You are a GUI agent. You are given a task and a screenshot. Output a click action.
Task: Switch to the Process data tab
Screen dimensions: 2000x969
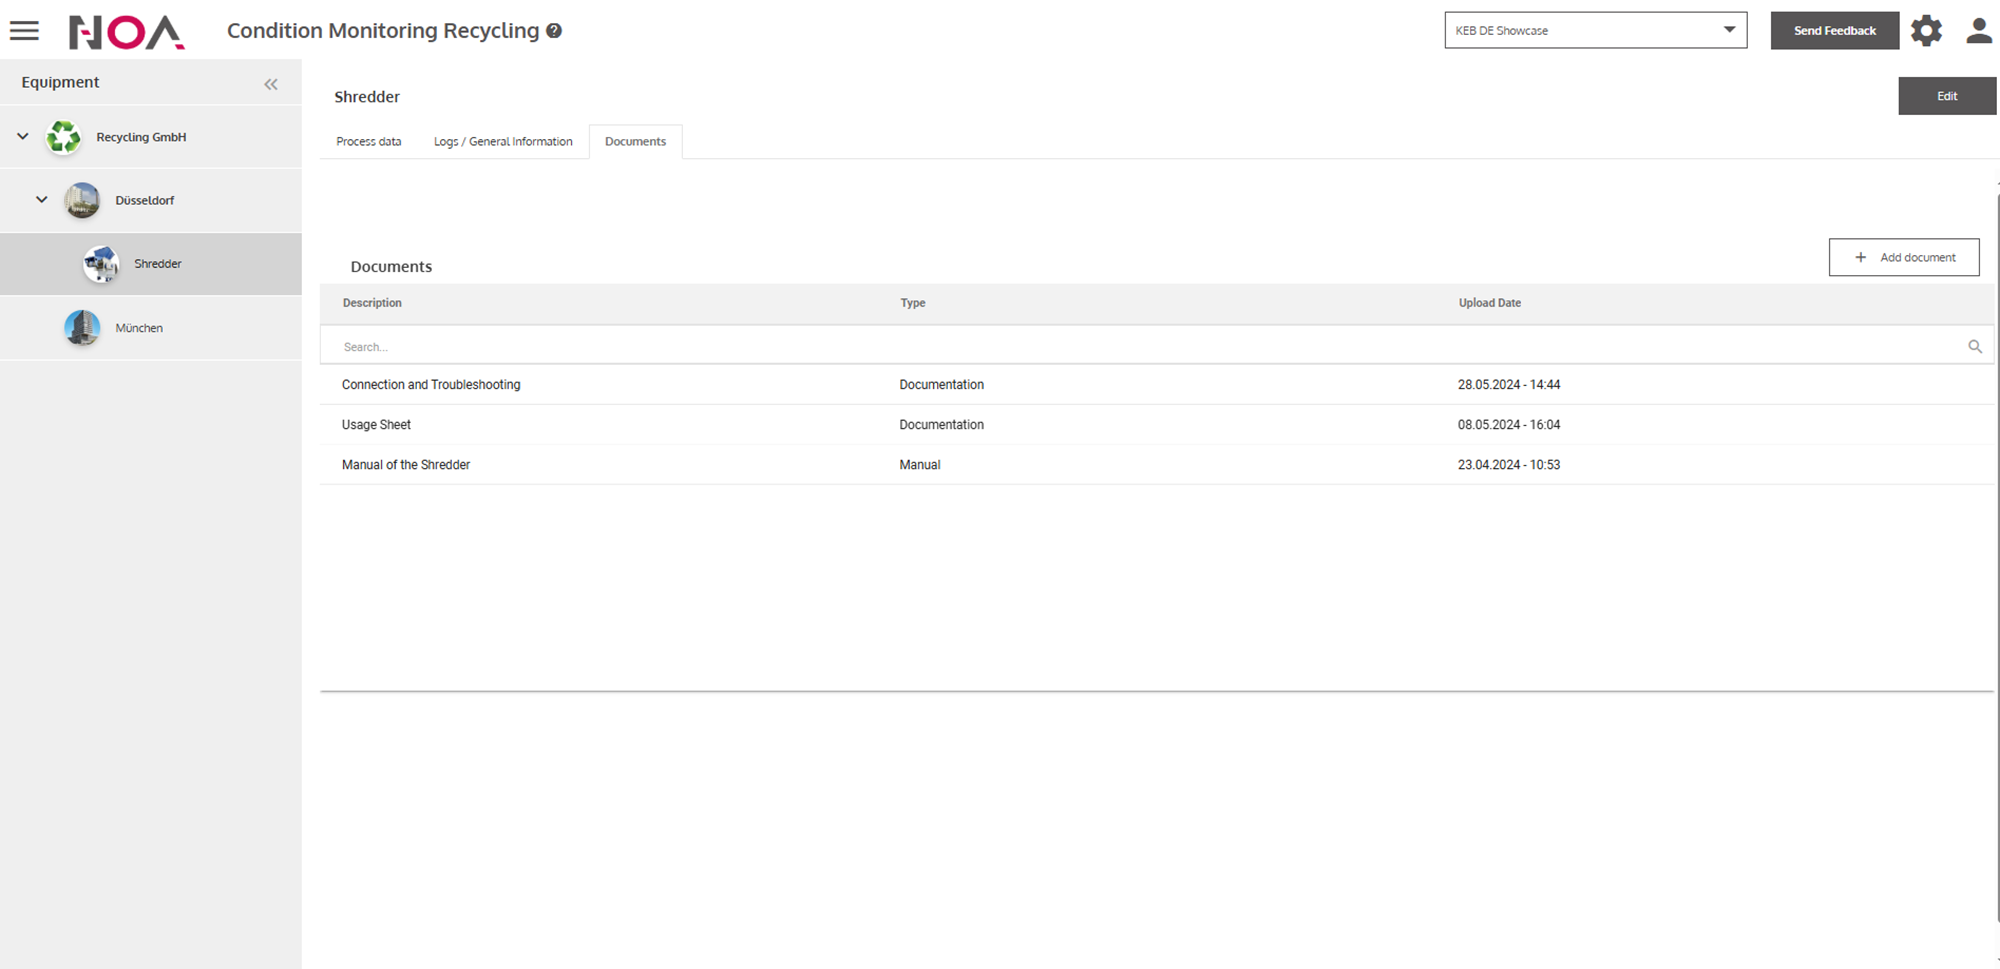(368, 142)
